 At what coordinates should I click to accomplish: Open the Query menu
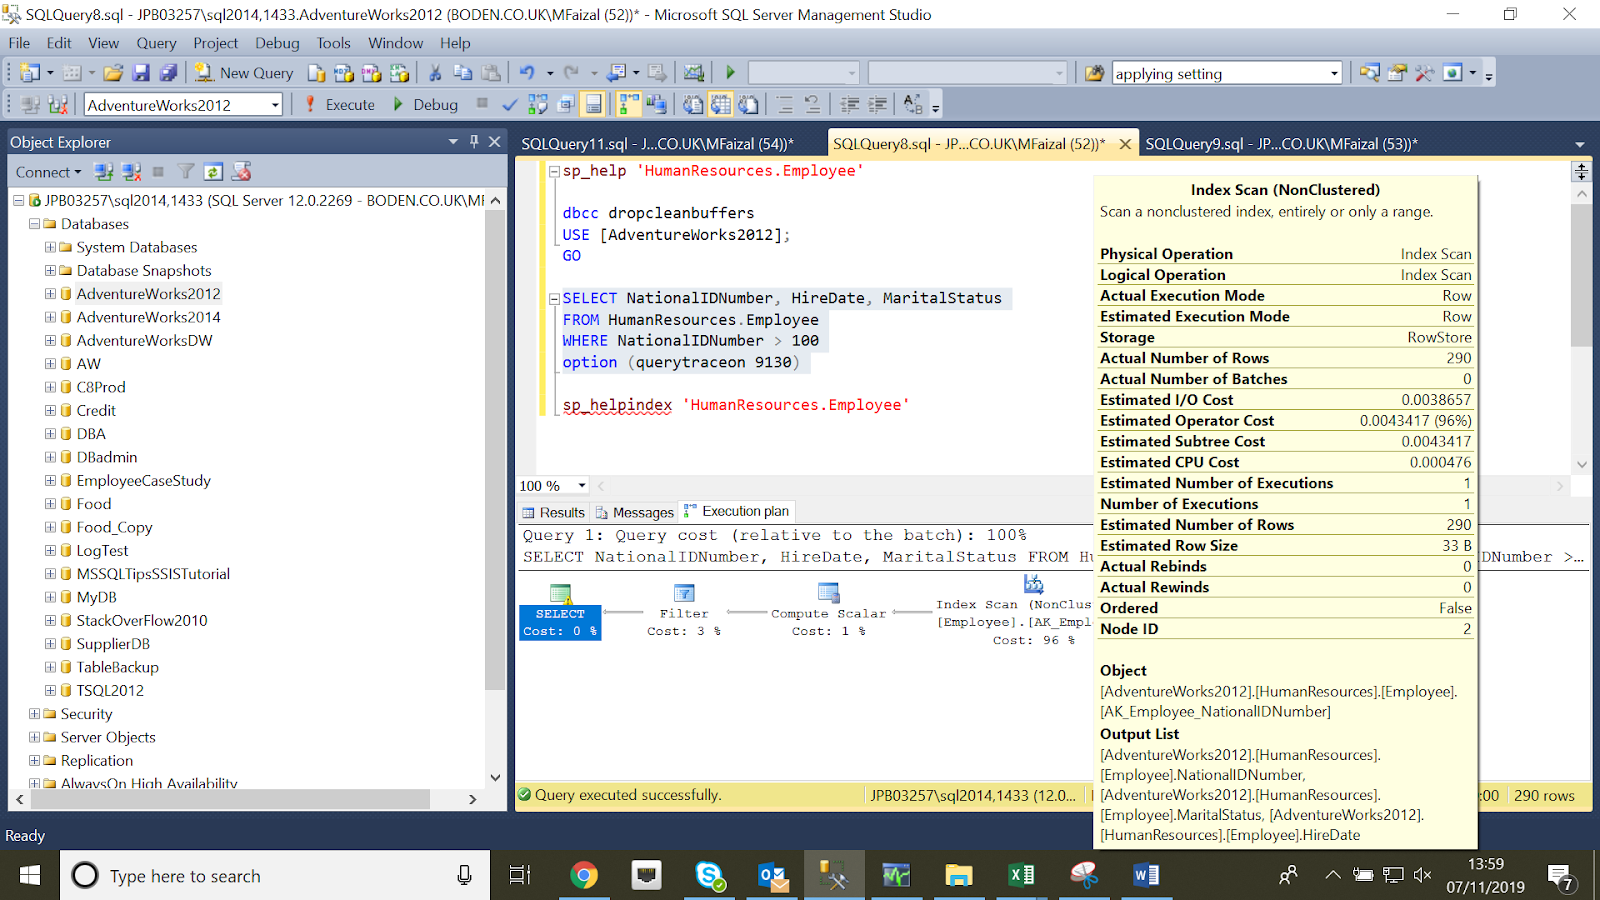pos(156,43)
